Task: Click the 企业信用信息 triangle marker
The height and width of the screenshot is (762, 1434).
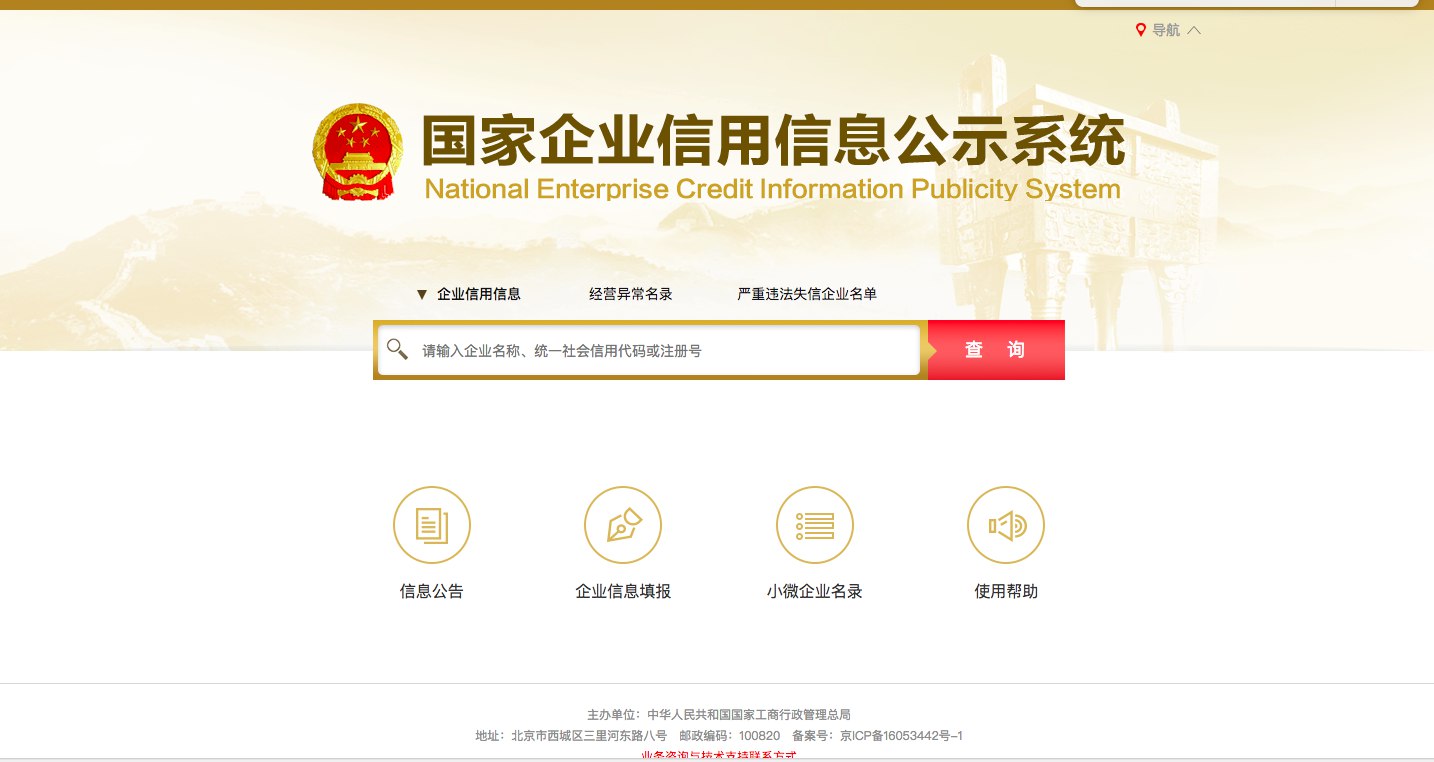Action: pyautogui.click(x=422, y=294)
